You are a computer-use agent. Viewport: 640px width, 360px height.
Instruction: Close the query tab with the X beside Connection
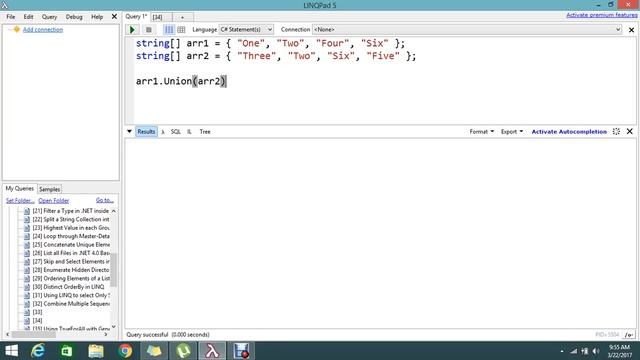click(631, 30)
